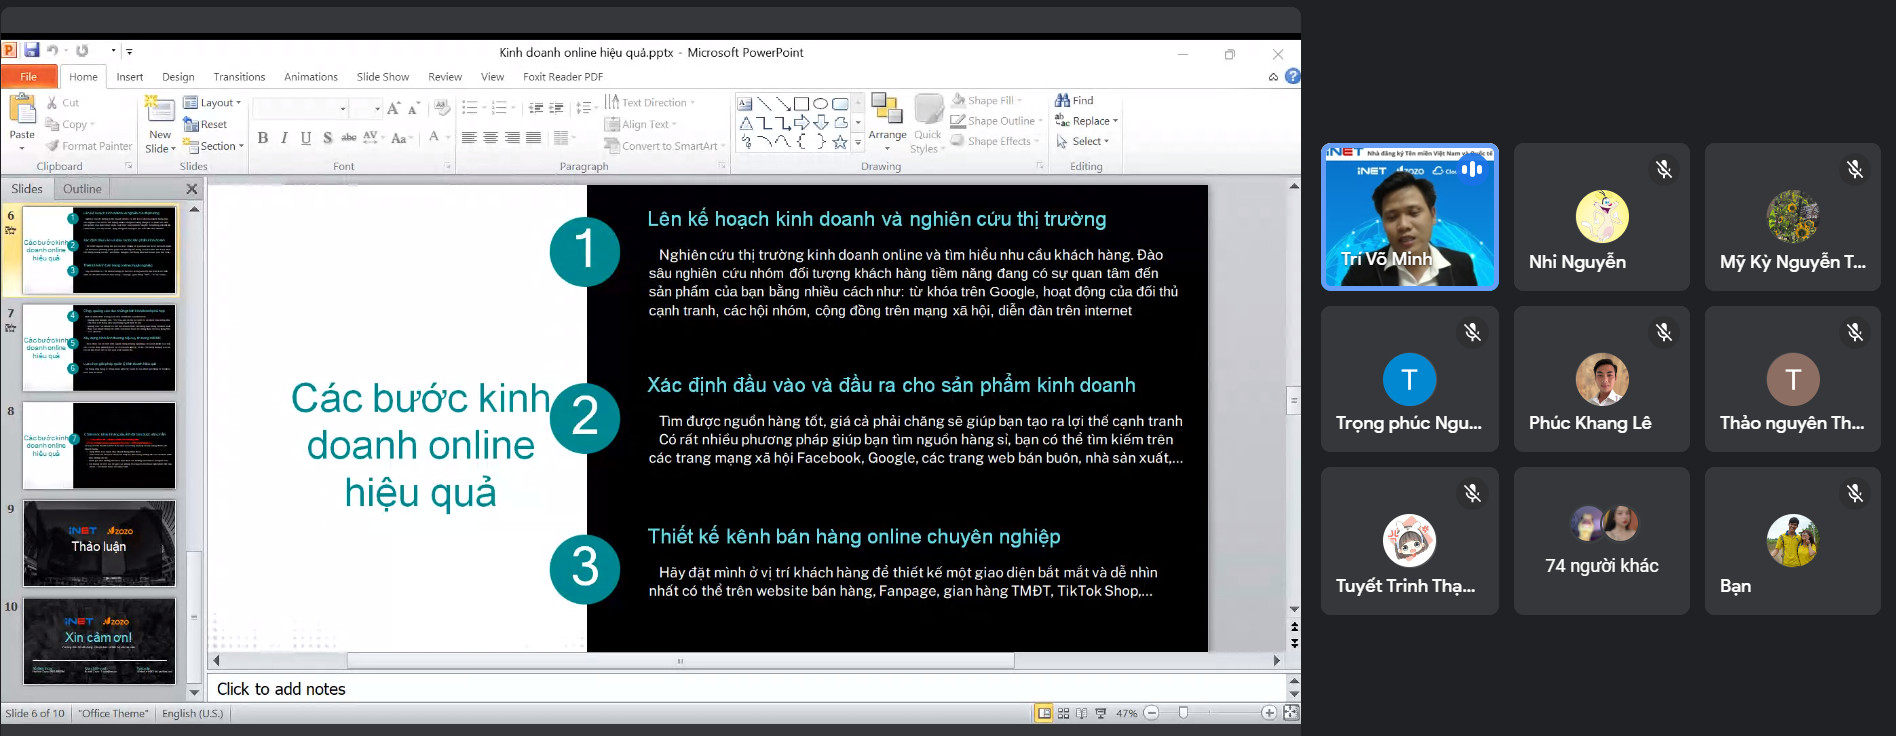Viewport: 1896px width, 736px height.
Task: Select the star shape in shapes gallery
Action: 840,142
